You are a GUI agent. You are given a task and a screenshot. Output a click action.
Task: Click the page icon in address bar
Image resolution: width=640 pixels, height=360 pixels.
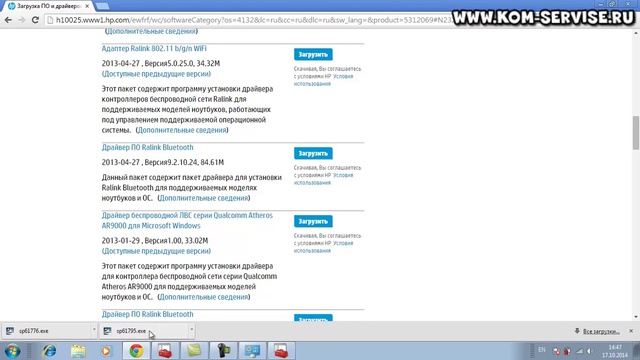(x=51, y=20)
